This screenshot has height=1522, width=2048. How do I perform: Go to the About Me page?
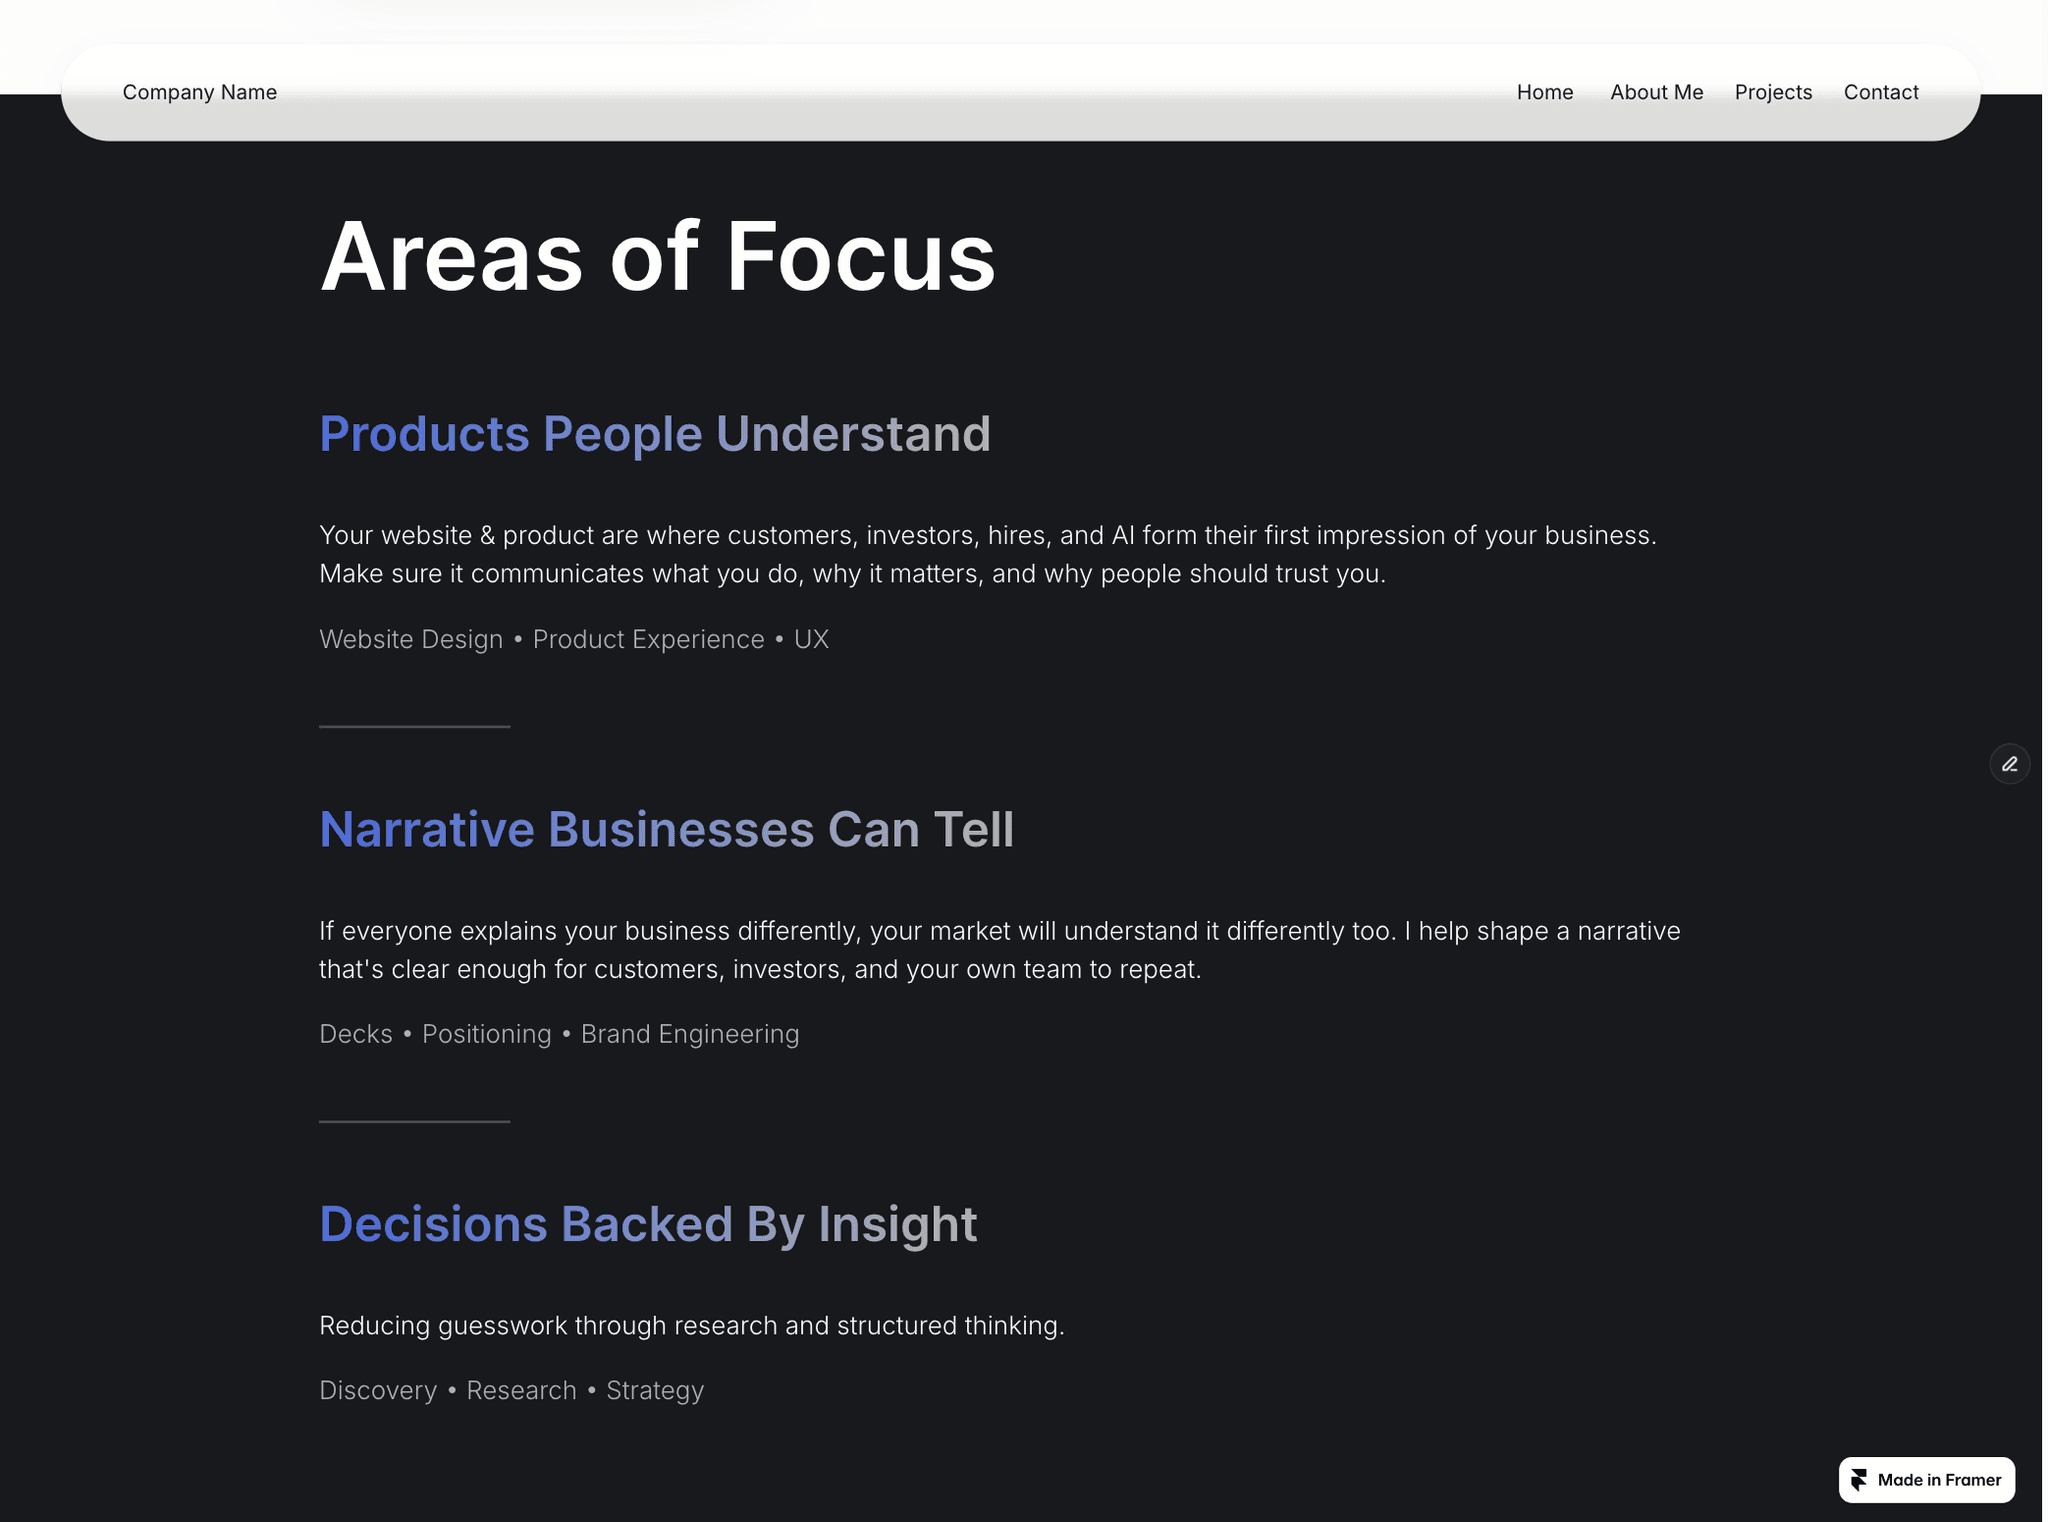[1656, 92]
